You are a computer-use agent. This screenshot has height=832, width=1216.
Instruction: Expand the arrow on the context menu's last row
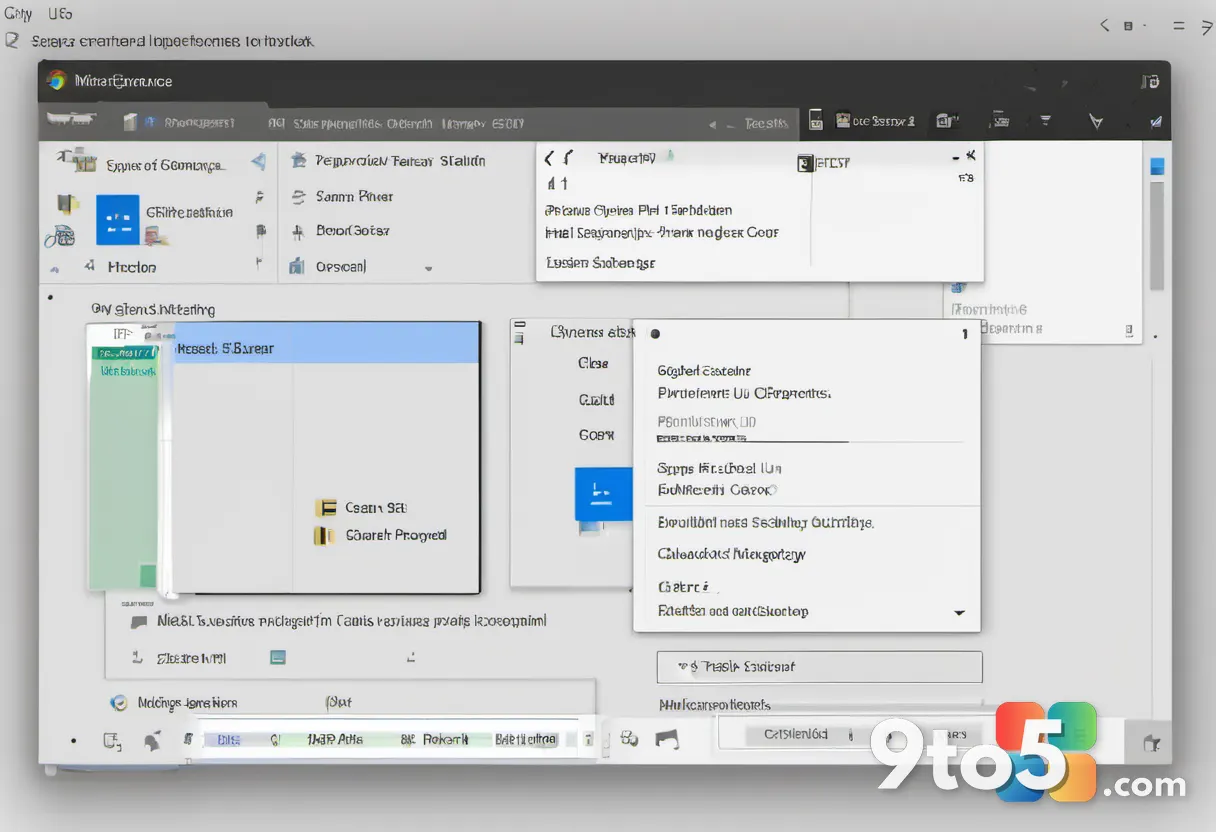[x=959, y=612]
